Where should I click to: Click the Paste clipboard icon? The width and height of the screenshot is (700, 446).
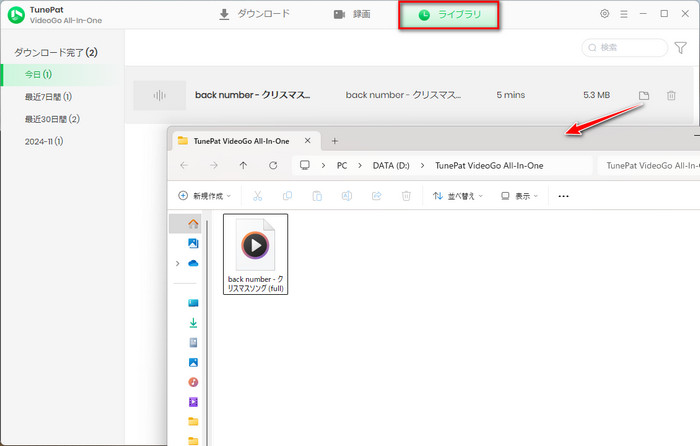[317, 196]
